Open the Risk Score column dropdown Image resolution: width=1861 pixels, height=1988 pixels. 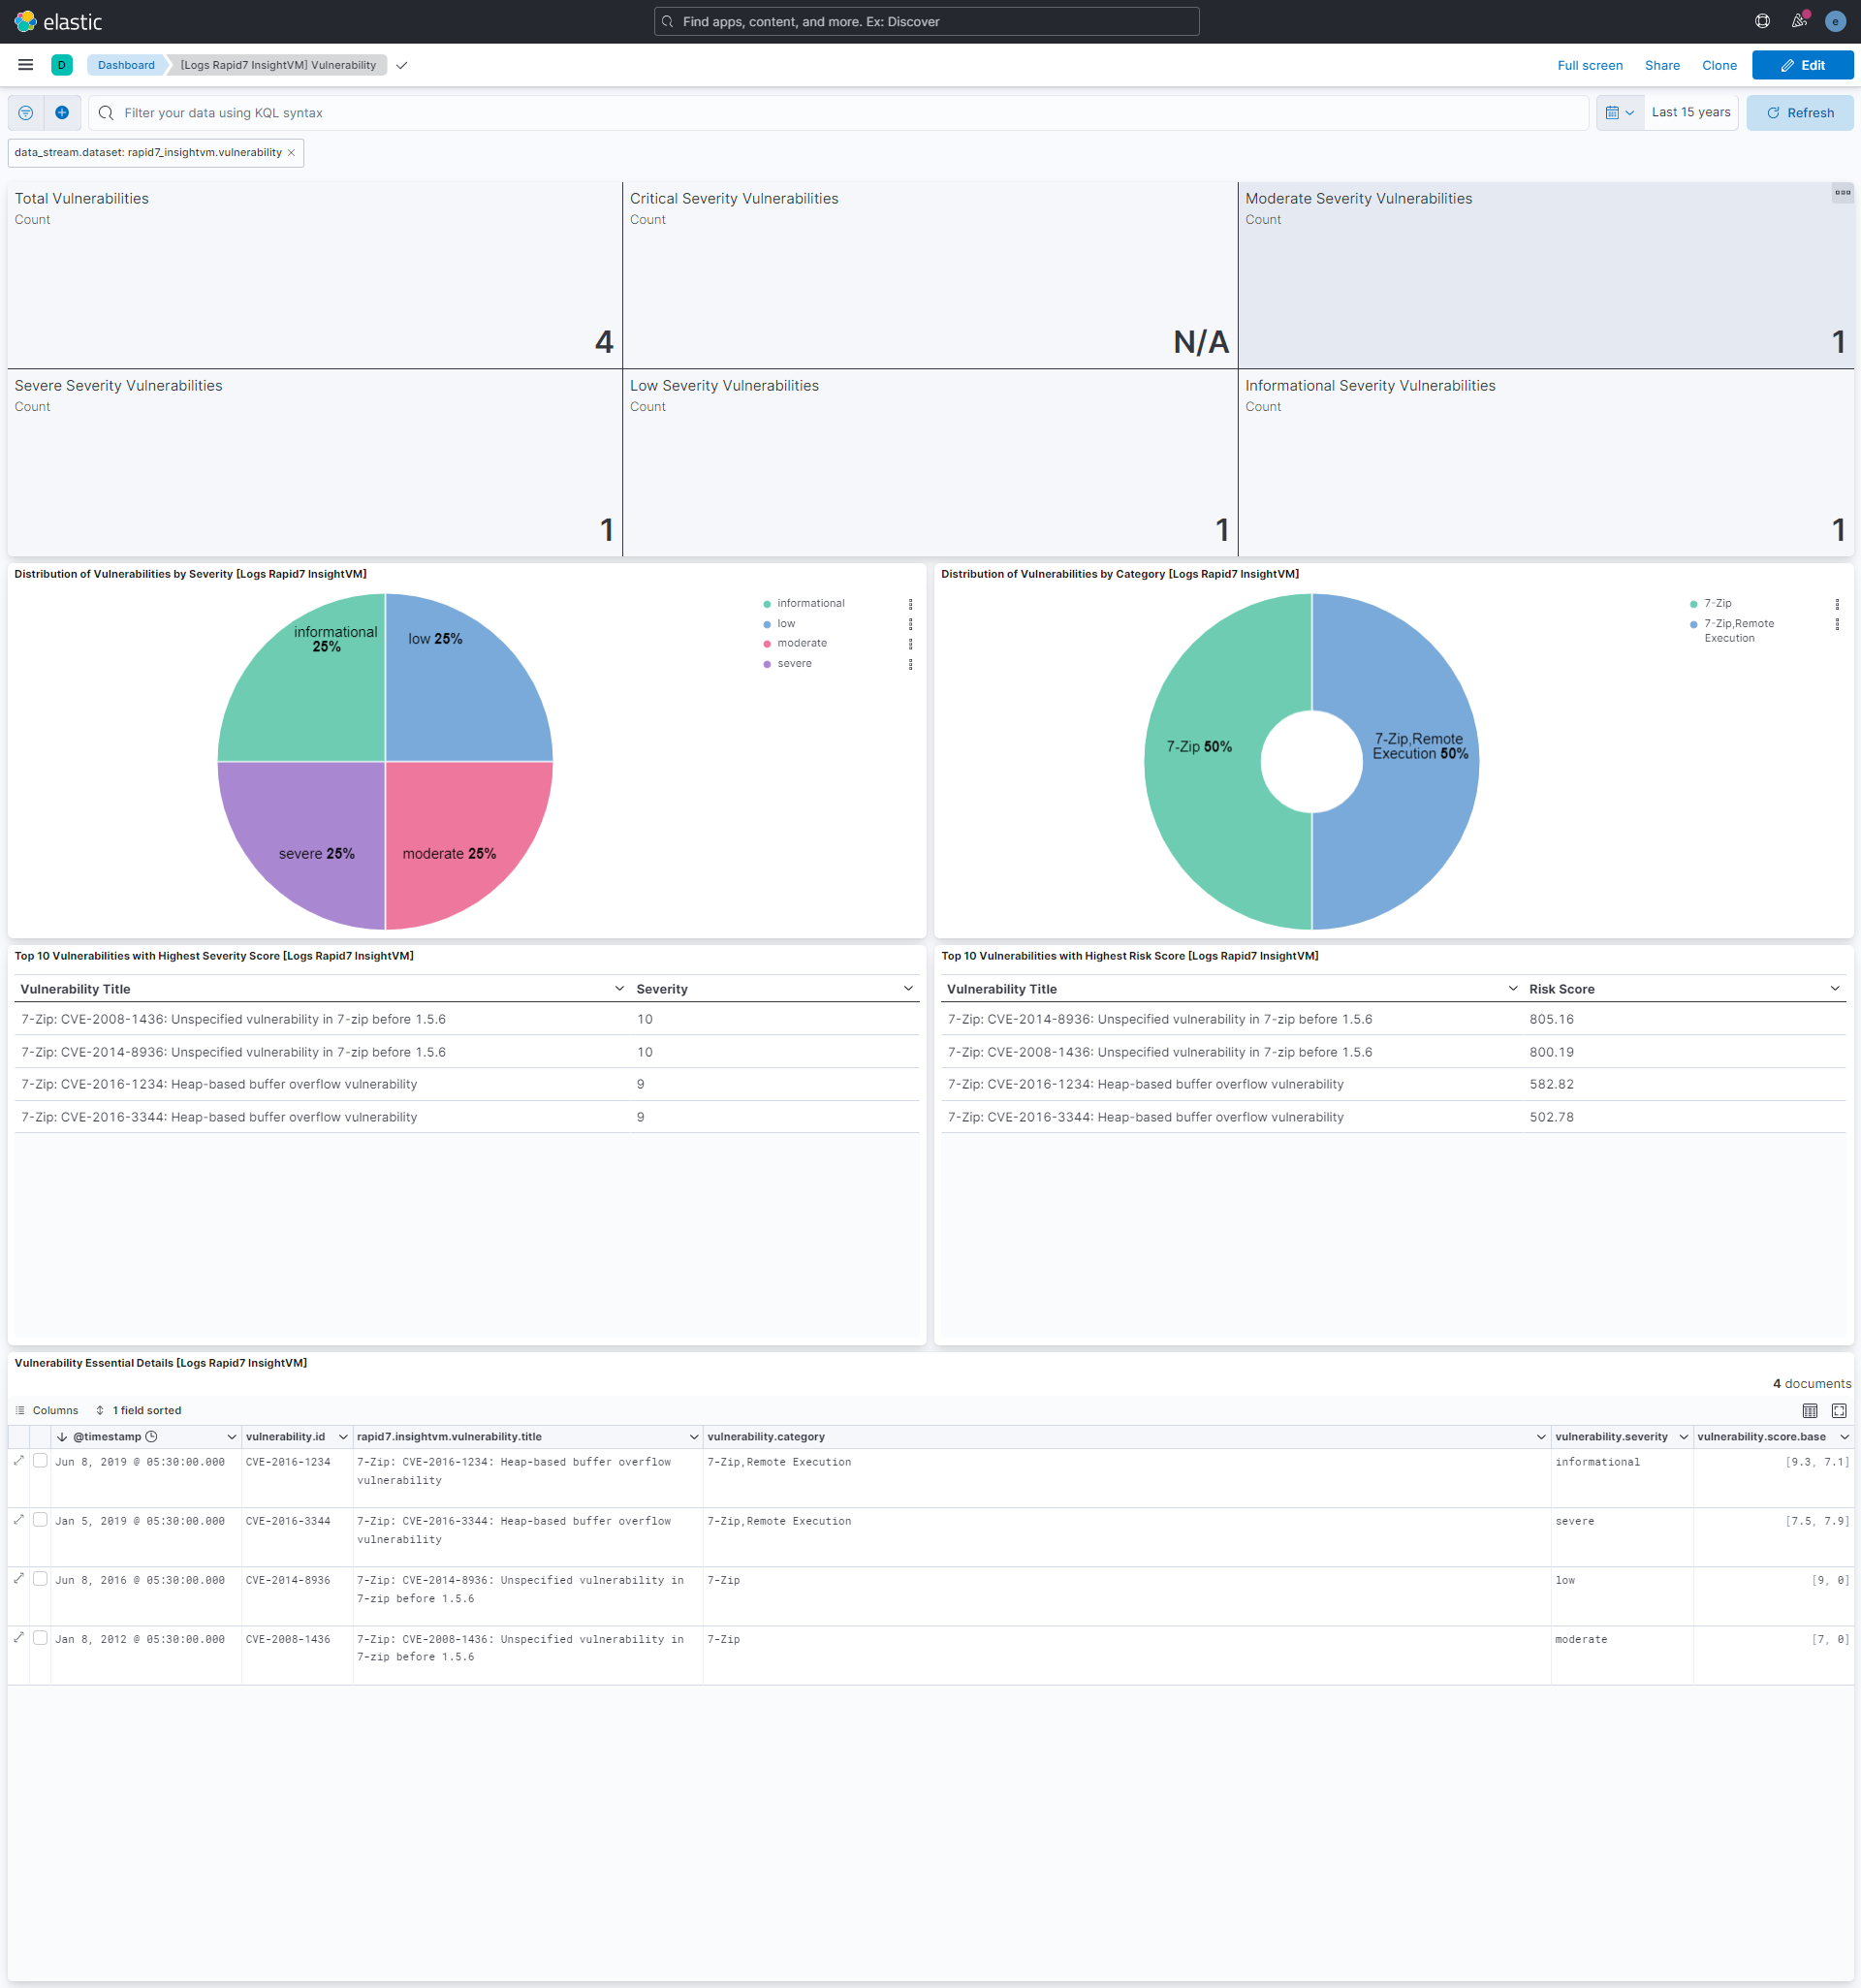pos(1835,988)
